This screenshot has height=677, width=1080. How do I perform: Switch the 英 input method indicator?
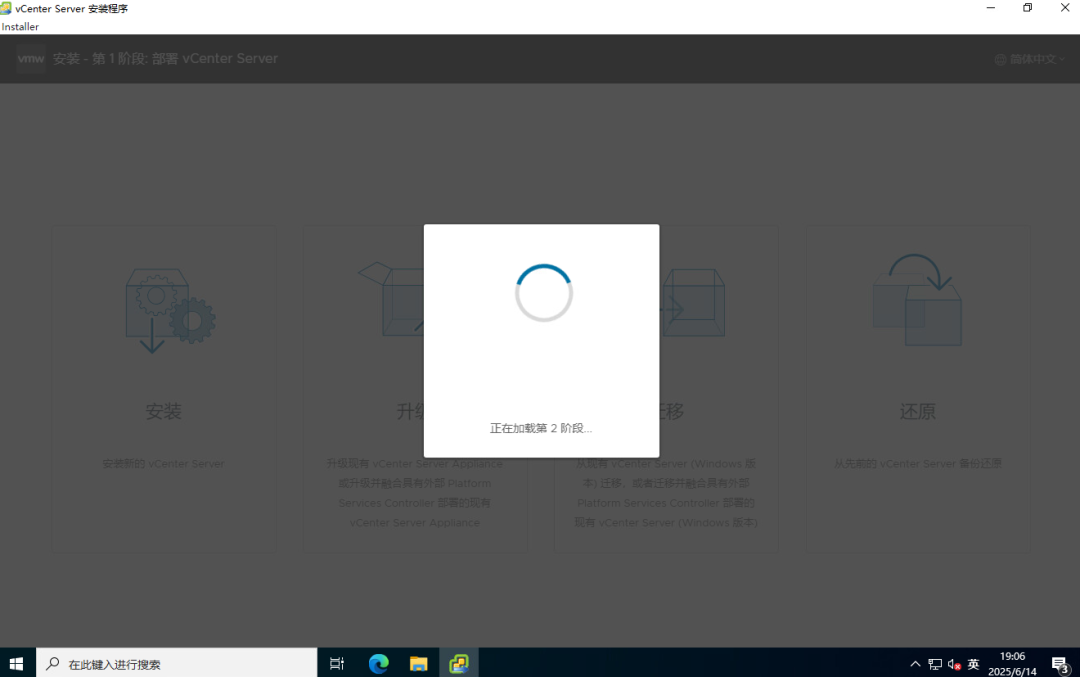pos(973,664)
